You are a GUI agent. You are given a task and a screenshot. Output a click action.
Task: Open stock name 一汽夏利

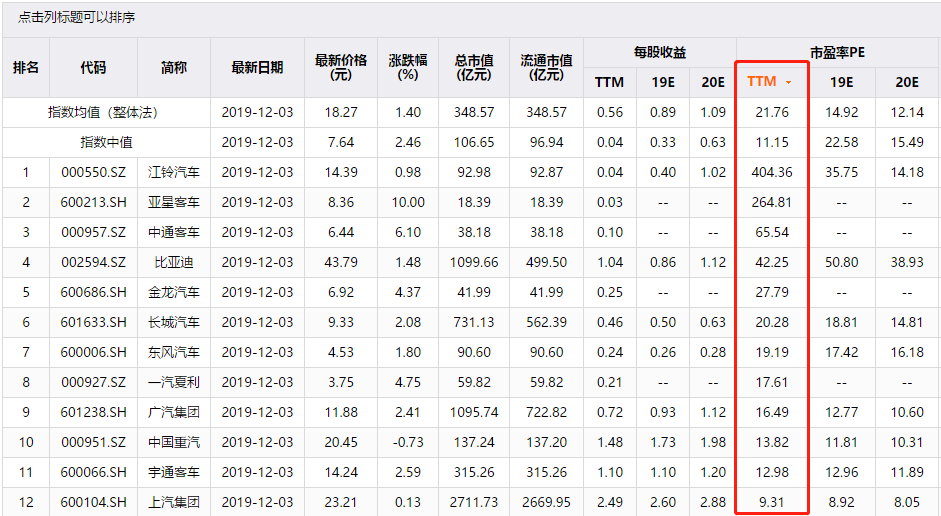(173, 382)
